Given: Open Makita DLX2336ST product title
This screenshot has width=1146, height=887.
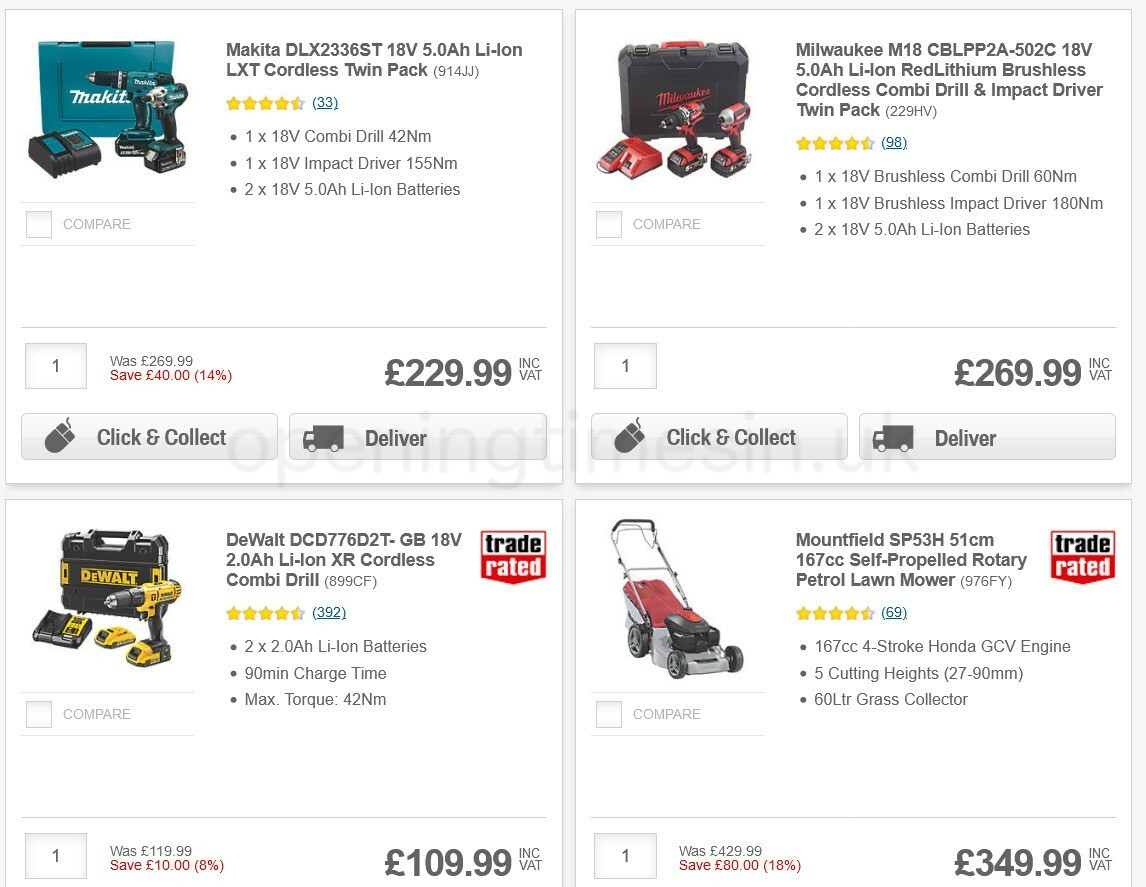Looking at the screenshot, I should (373, 60).
